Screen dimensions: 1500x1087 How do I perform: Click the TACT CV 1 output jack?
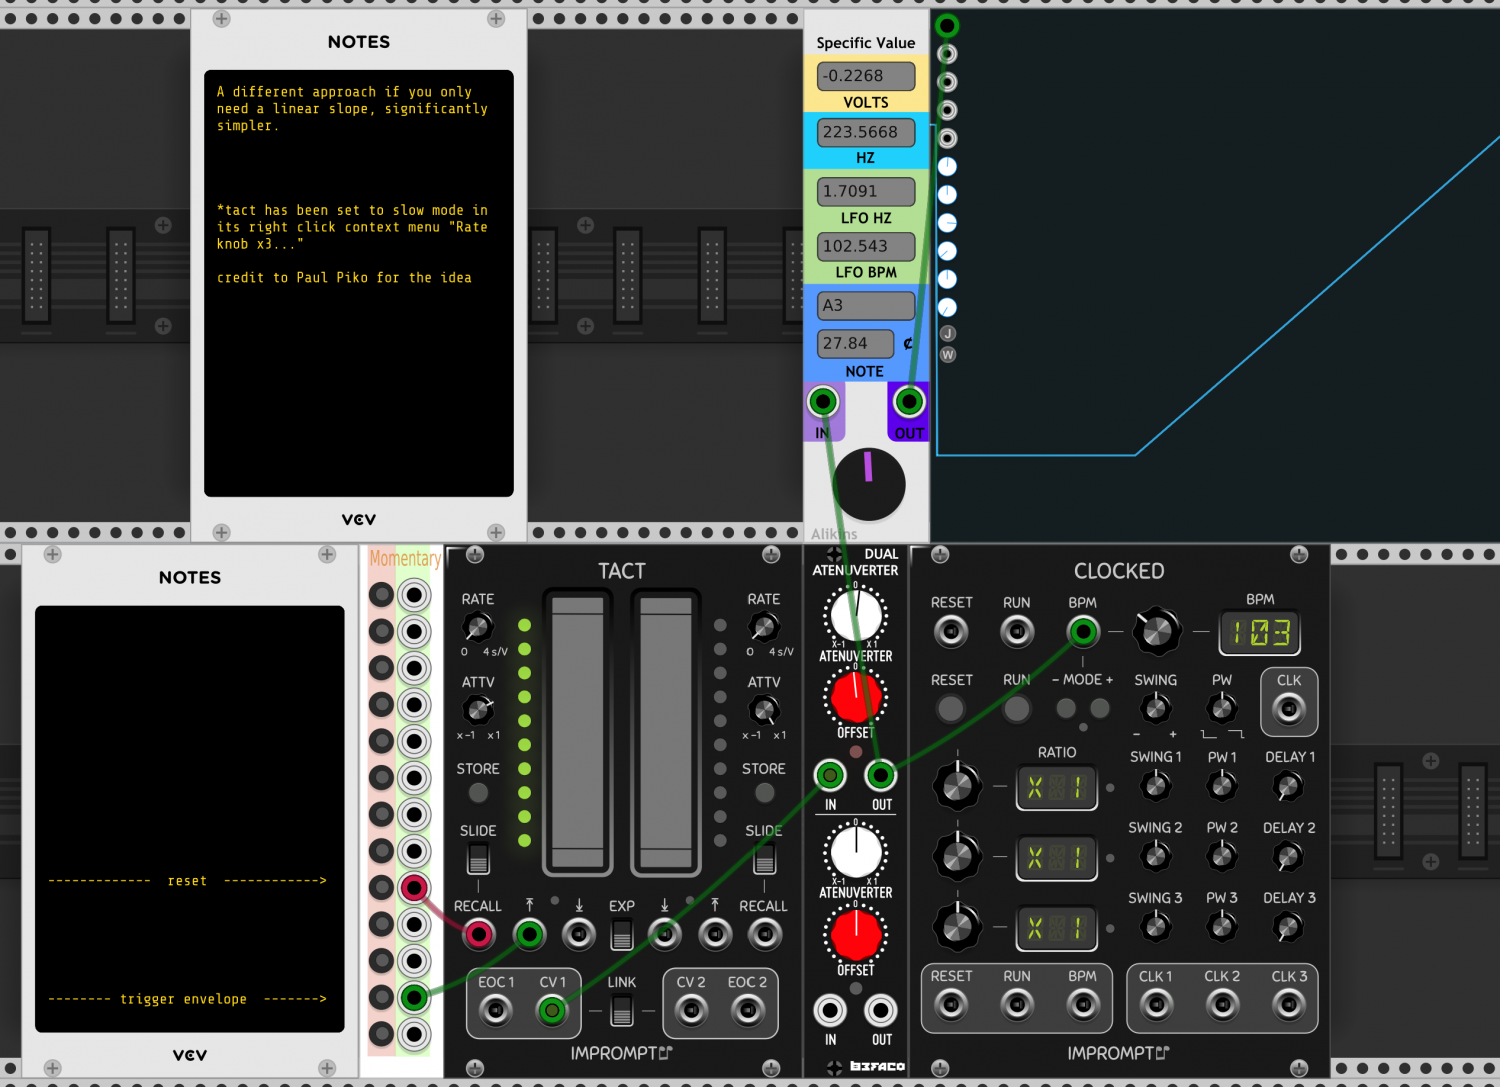pyautogui.click(x=552, y=1011)
